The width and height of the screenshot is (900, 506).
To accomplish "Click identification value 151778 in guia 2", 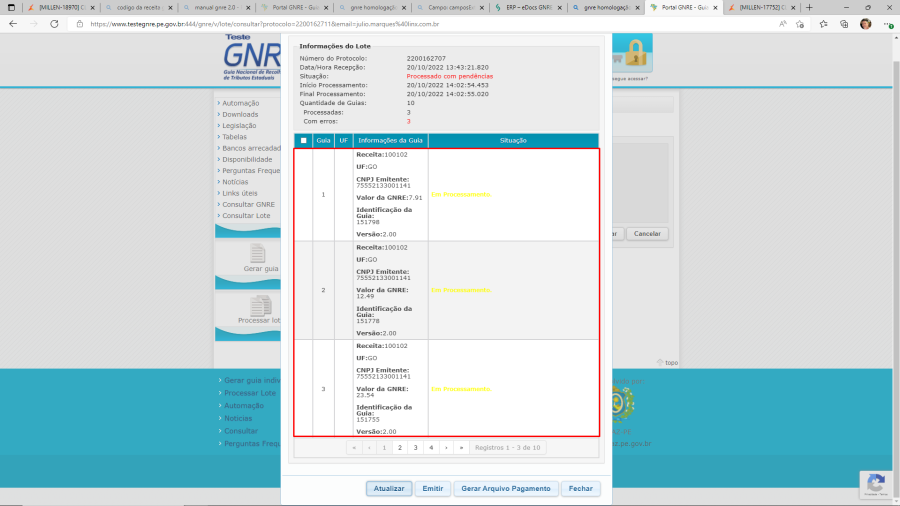I will pyautogui.click(x=368, y=321).
